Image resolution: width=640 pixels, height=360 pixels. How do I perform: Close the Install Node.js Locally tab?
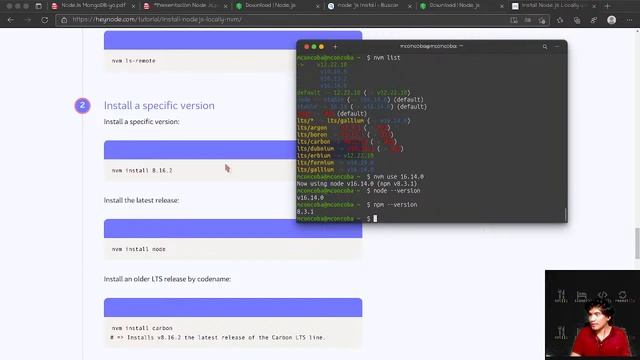[594, 6]
